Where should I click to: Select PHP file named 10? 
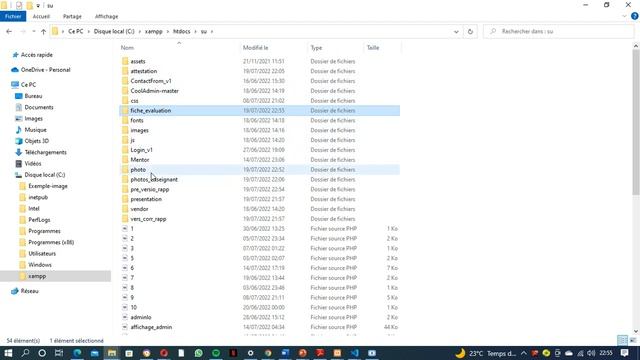coord(133,307)
